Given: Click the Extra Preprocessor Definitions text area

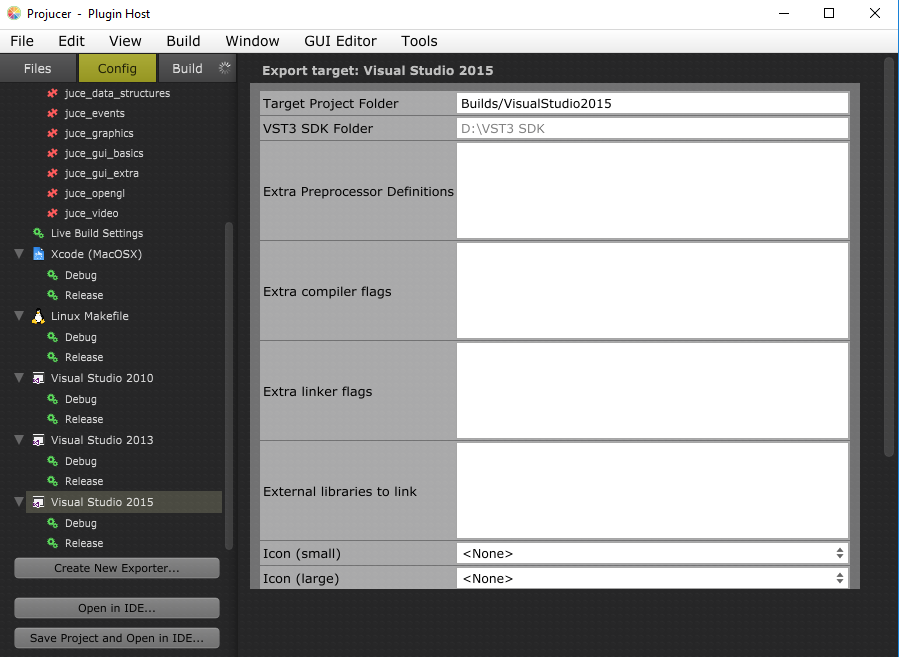Looking at the screenshot, I should pos(652,191).
